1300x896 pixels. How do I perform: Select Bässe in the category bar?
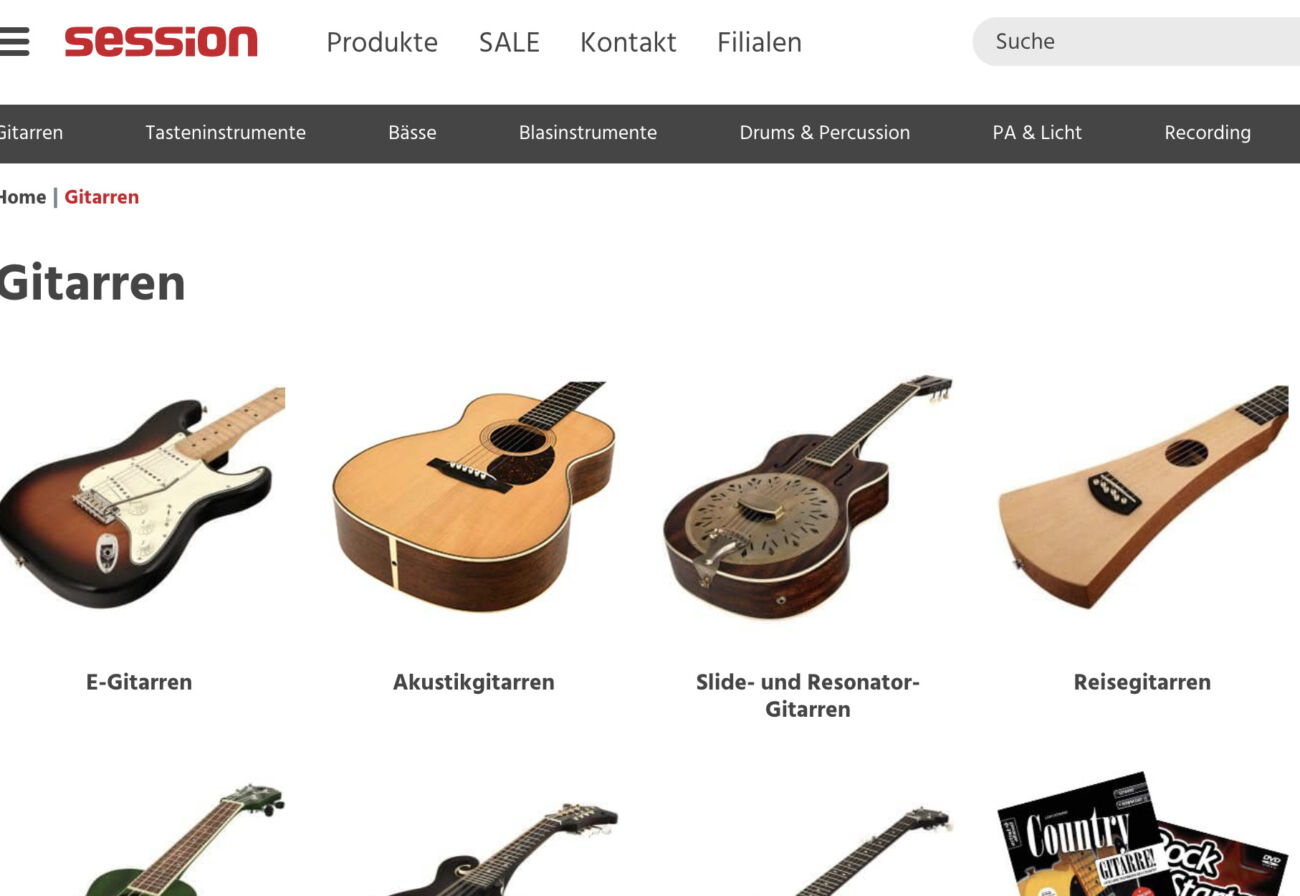pyautogui.click(x=412, y=133)
